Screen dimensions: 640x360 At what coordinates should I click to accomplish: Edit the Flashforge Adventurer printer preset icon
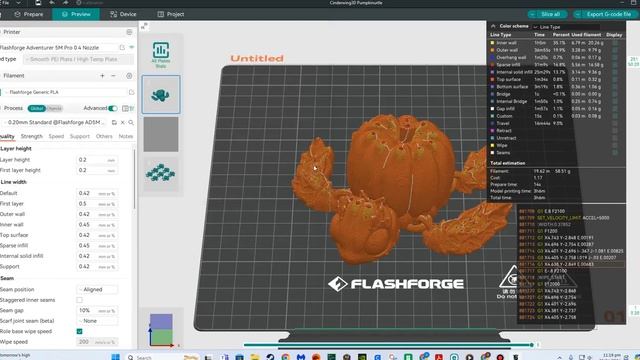coord(122,47)
